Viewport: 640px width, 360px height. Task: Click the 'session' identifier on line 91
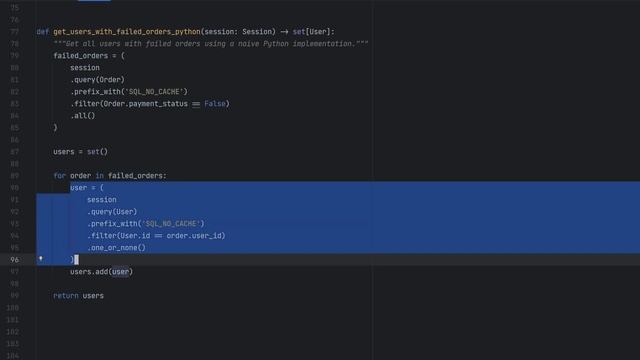click(x=102, y=200)
